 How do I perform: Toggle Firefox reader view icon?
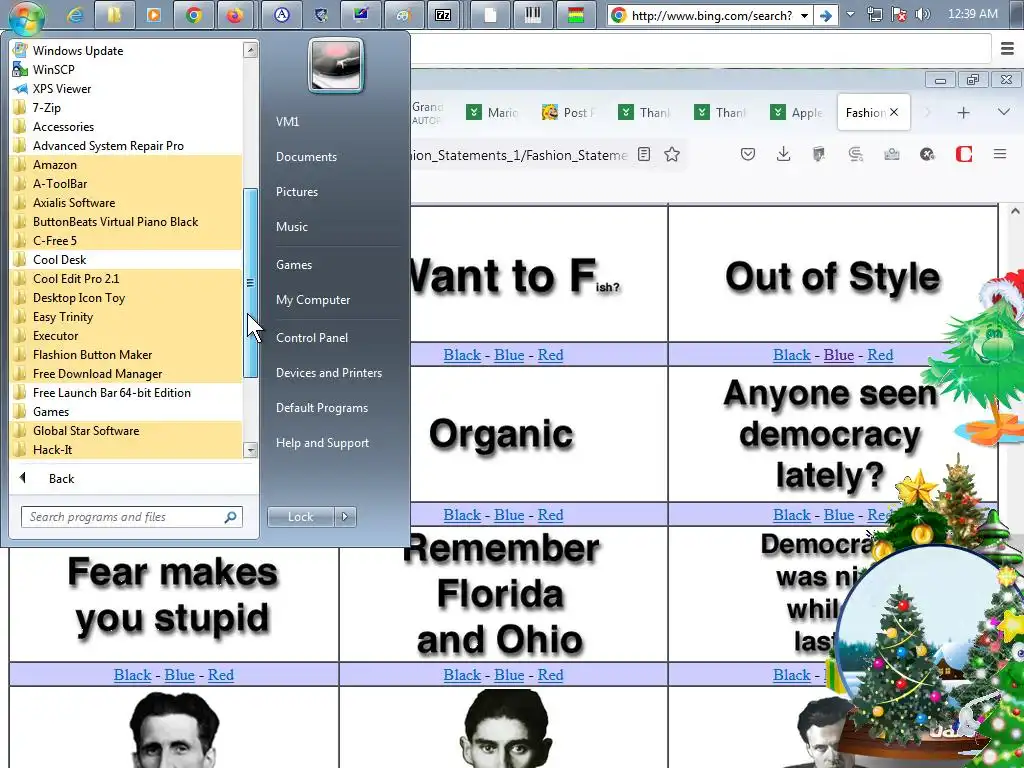(x=644, y=154)
